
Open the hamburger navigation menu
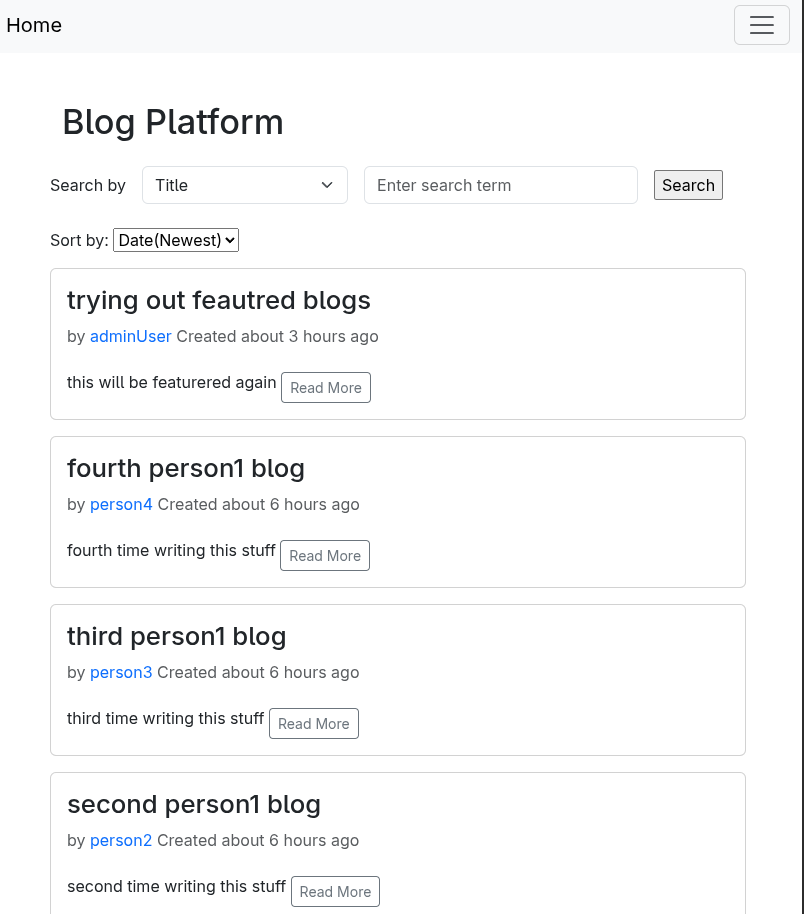pyautogui.click(x=762, y=25)
